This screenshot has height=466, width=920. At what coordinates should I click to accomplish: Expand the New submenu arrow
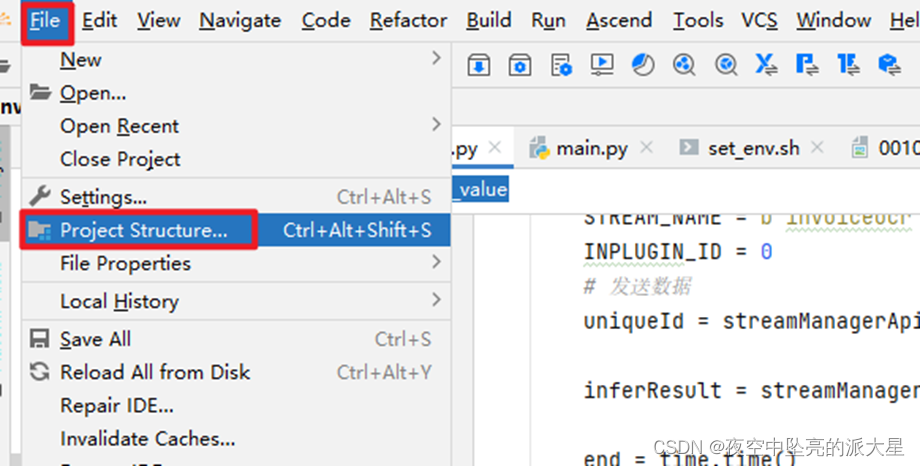(436, 58)
